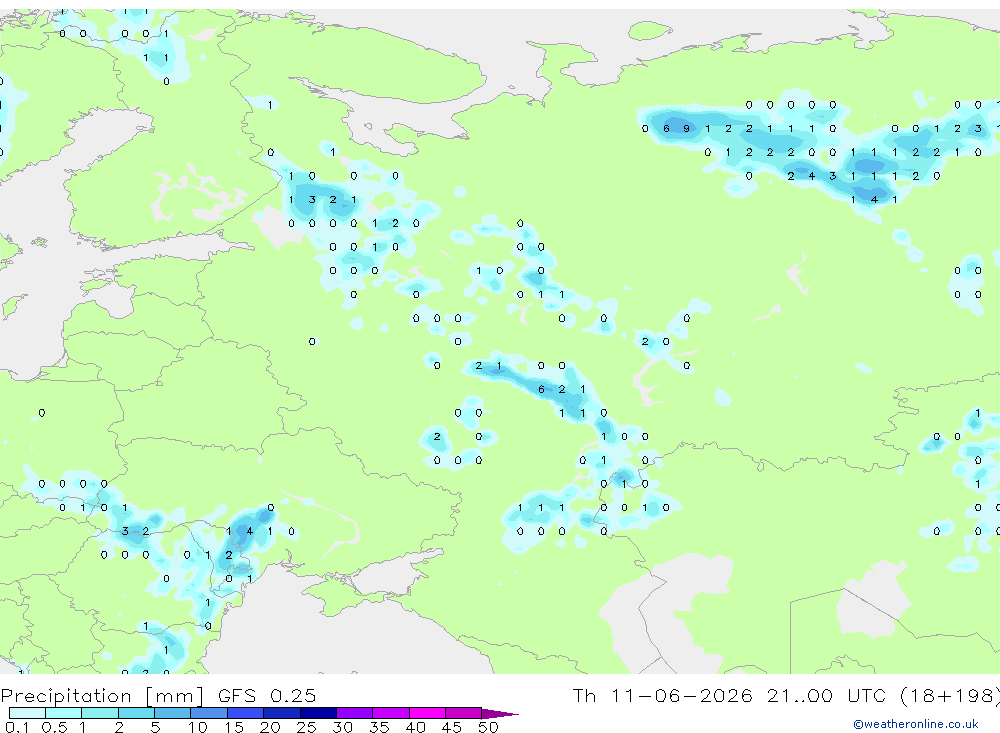Screen dimensions: 1000x733
Task: Click the '15' legend scale label
Action: coord(234,727)
